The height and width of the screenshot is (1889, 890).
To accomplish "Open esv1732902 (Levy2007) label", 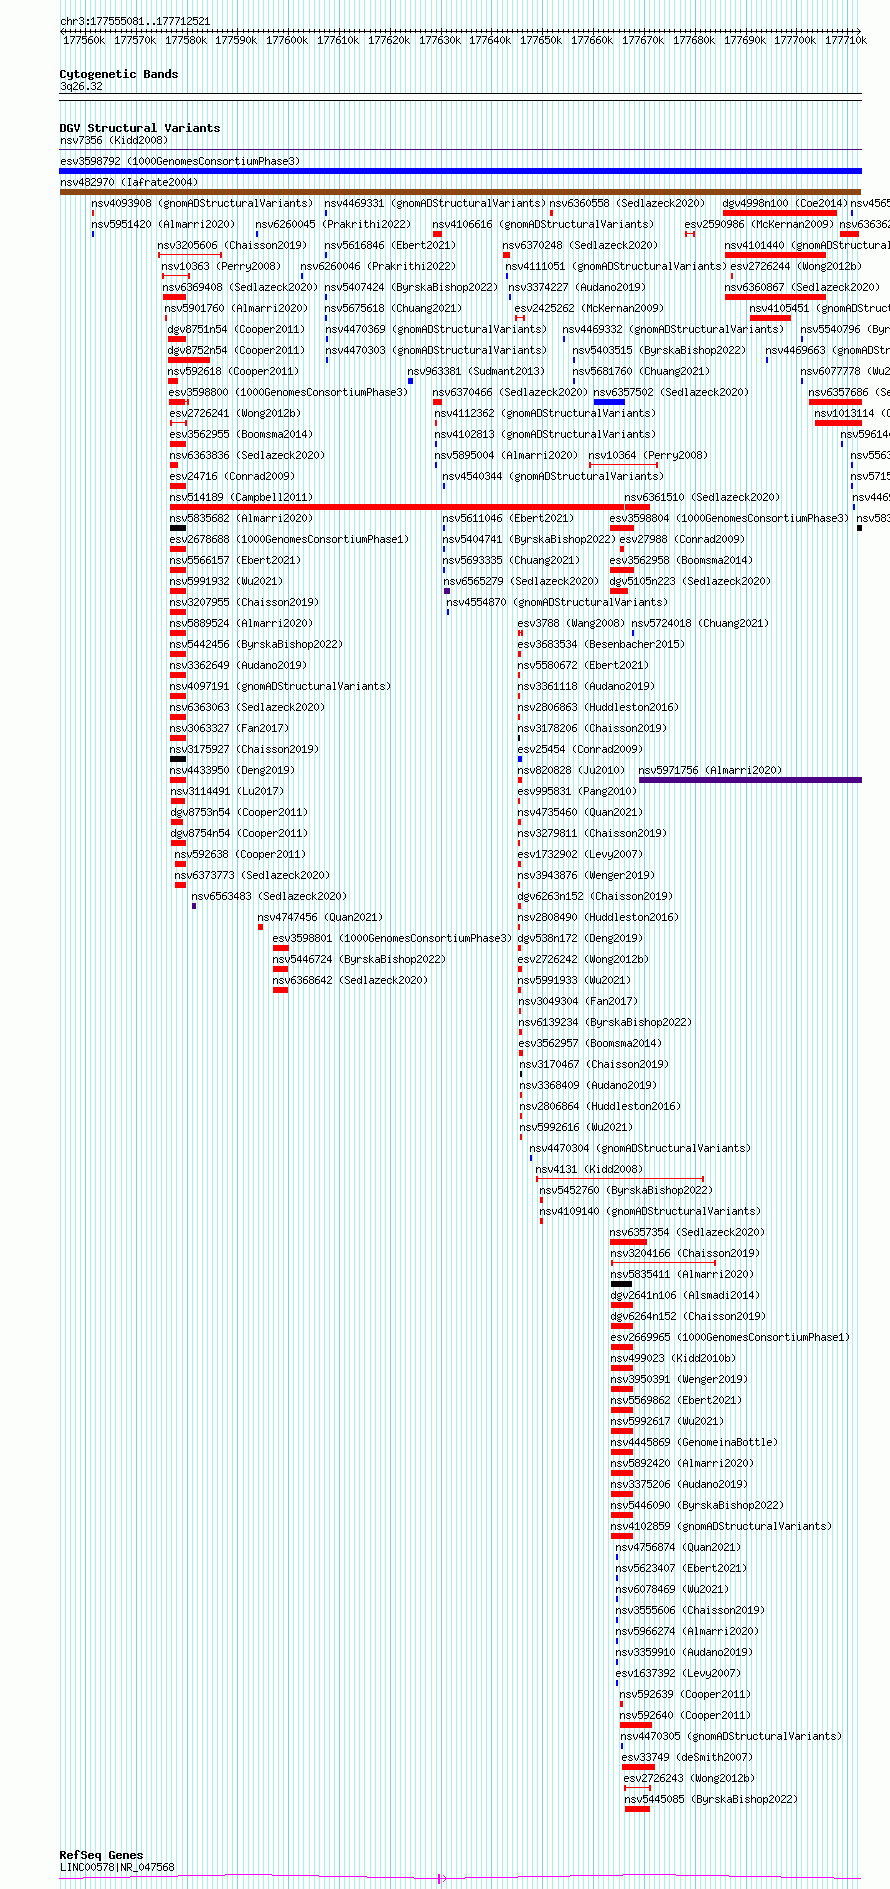I will coord(580,854).
